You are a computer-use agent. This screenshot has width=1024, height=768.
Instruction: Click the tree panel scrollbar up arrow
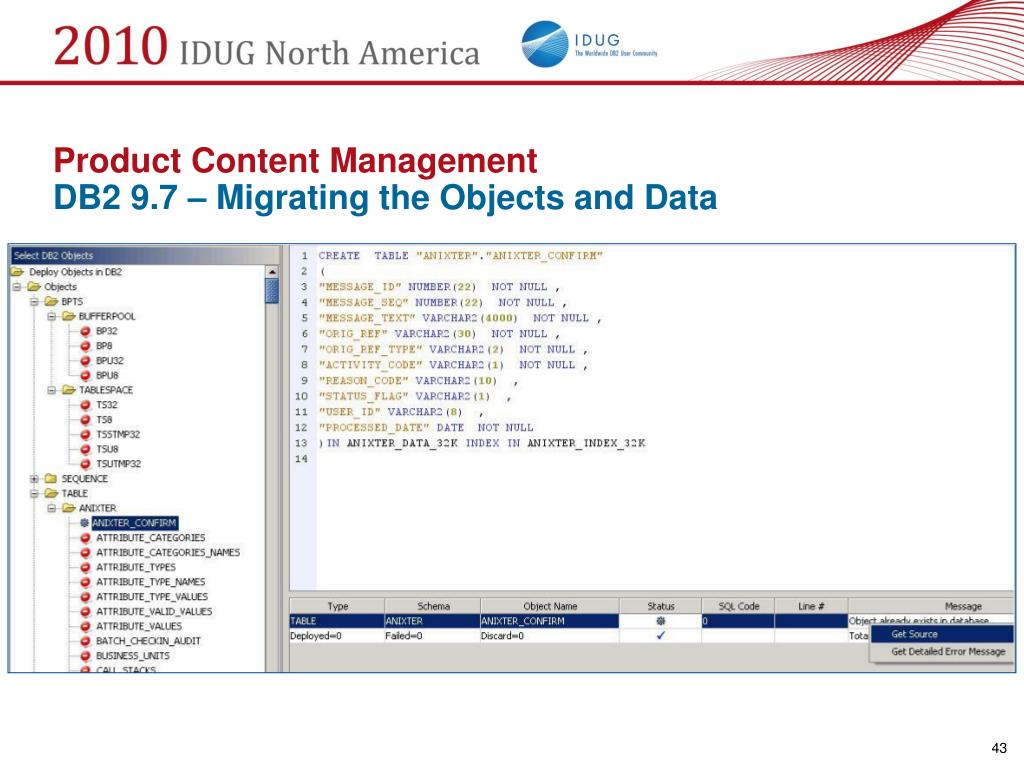point(272,272)
